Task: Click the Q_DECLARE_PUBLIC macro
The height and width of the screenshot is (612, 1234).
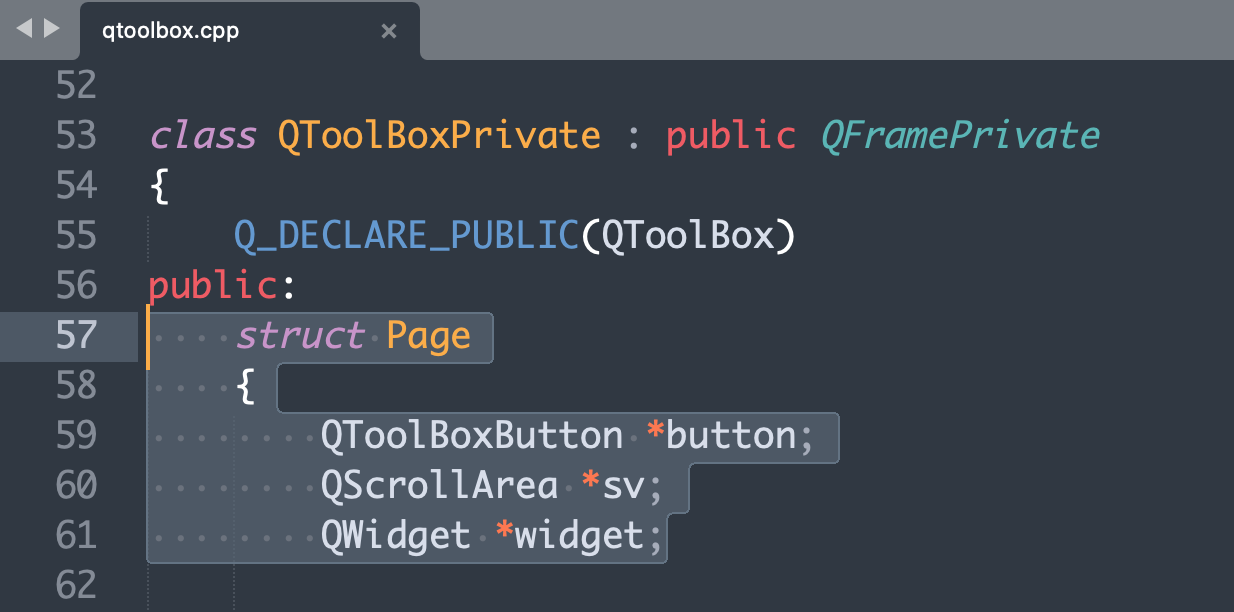Action: [406, 235]
